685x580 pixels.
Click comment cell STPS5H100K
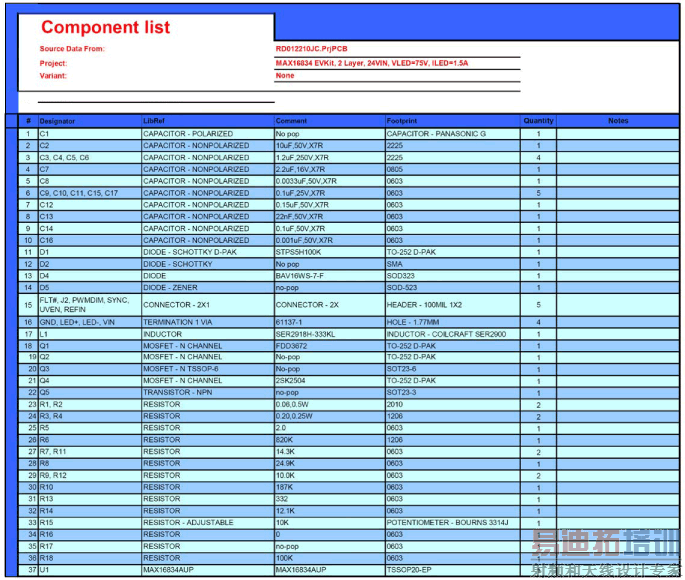(330, 252)
